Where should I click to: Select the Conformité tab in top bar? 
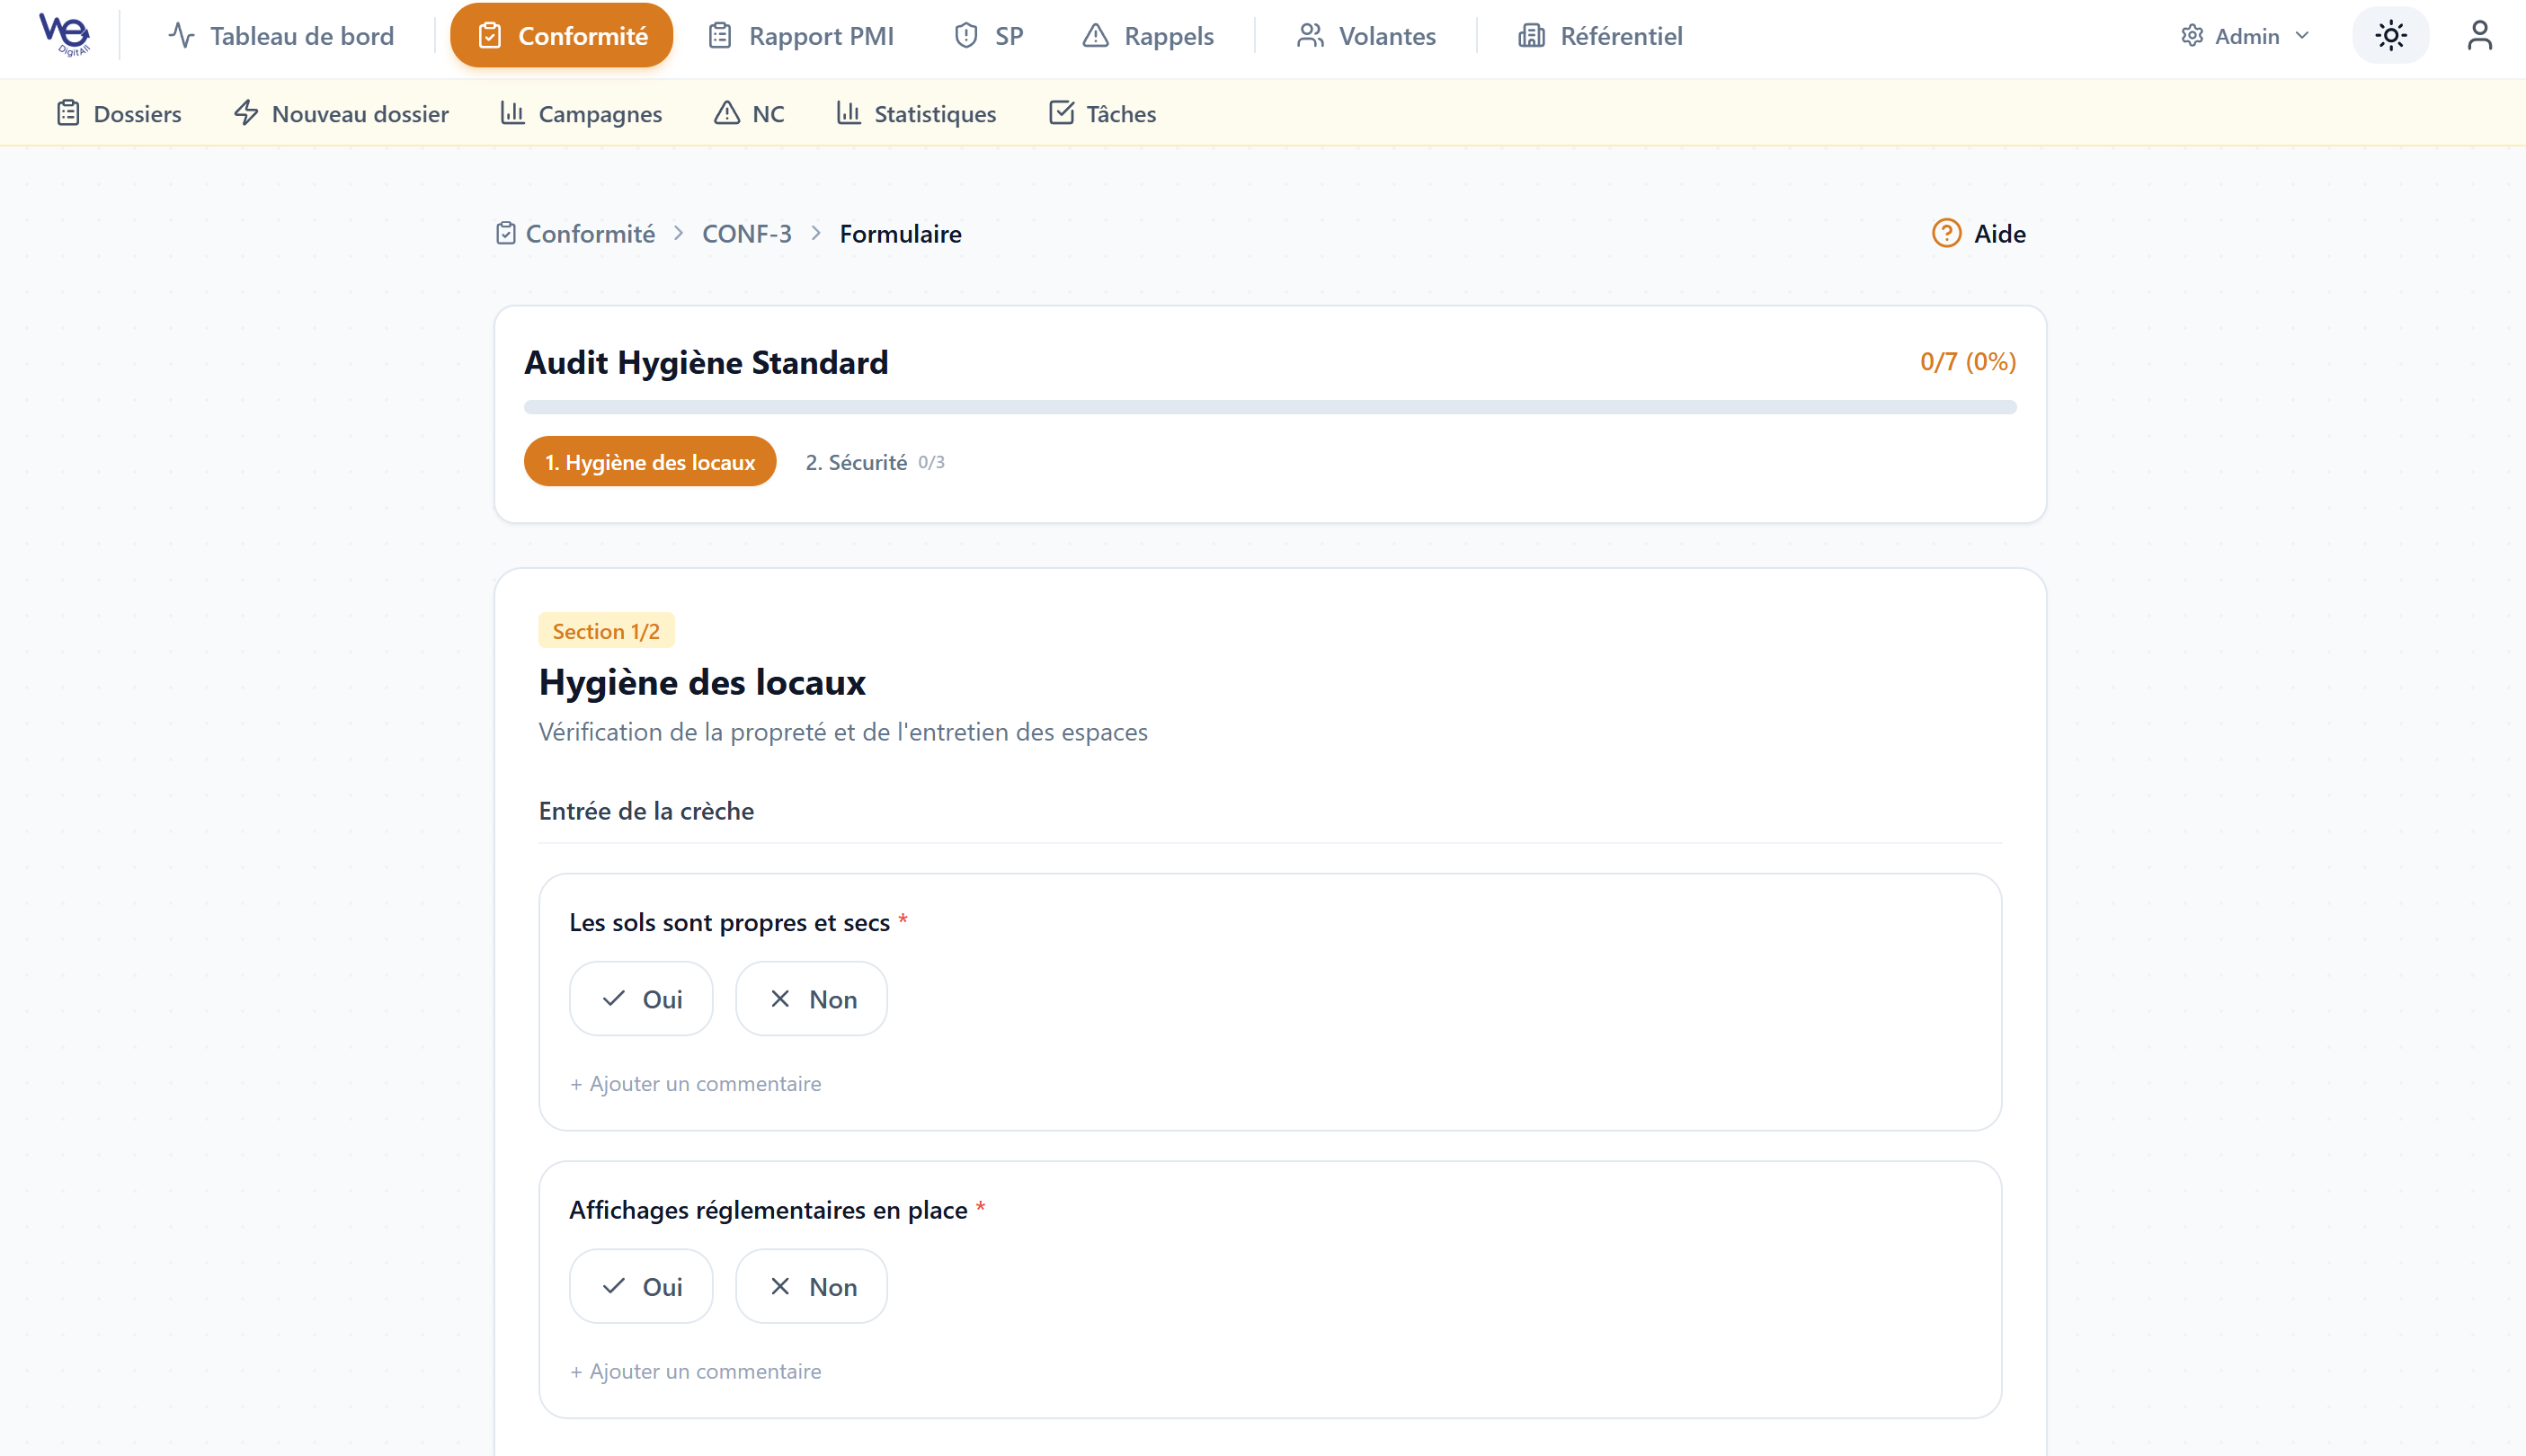point(561,36)
